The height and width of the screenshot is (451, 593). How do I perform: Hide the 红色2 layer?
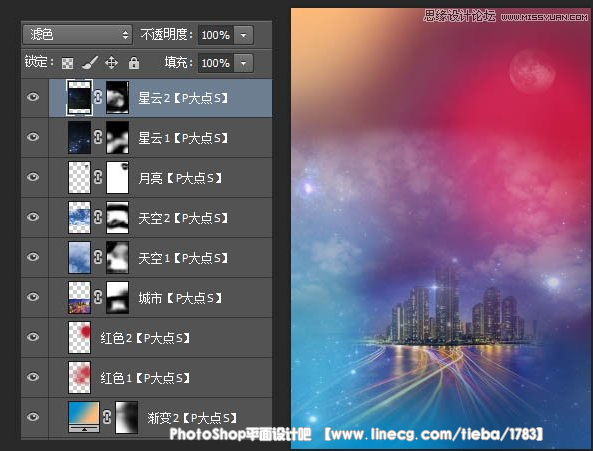(x=33, y=337)
